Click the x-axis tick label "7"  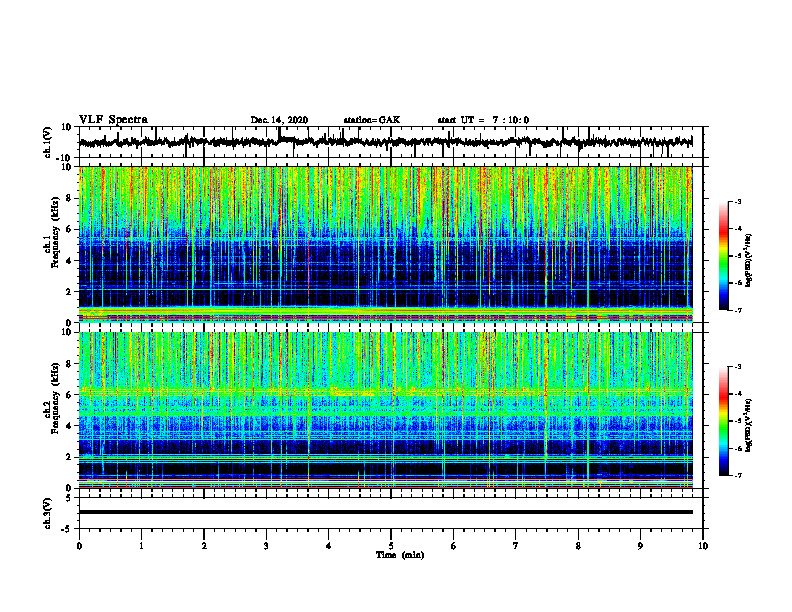tap(516, 546)
